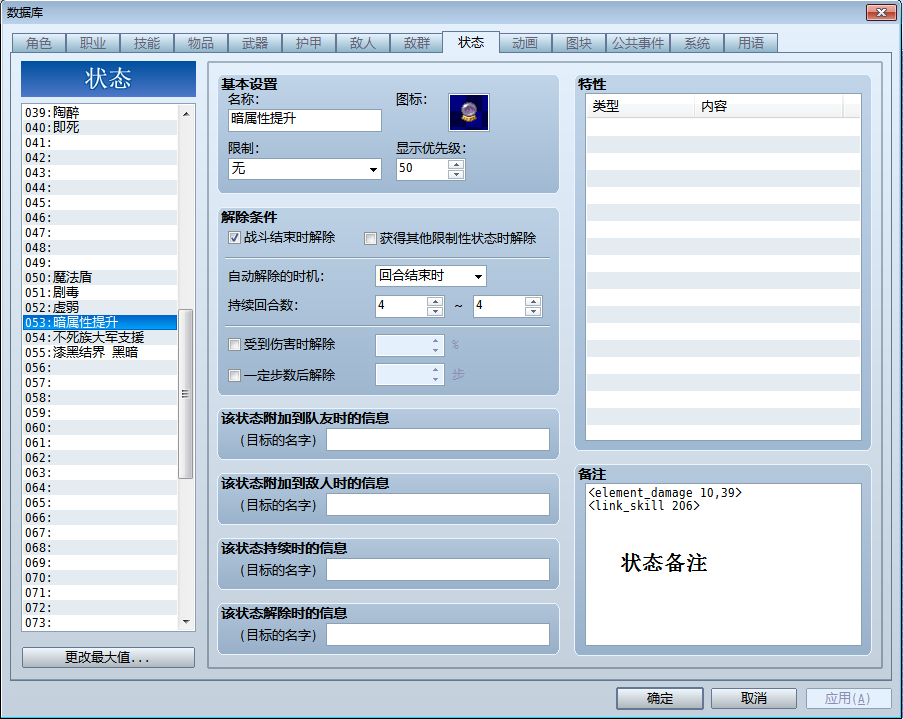
Task: Switch to the 用语 tab
Action: 751,43
